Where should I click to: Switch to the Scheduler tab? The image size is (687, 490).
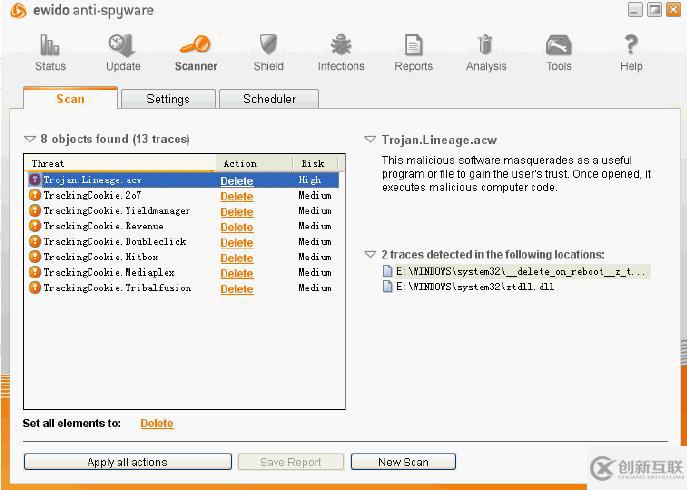[269, 99]
